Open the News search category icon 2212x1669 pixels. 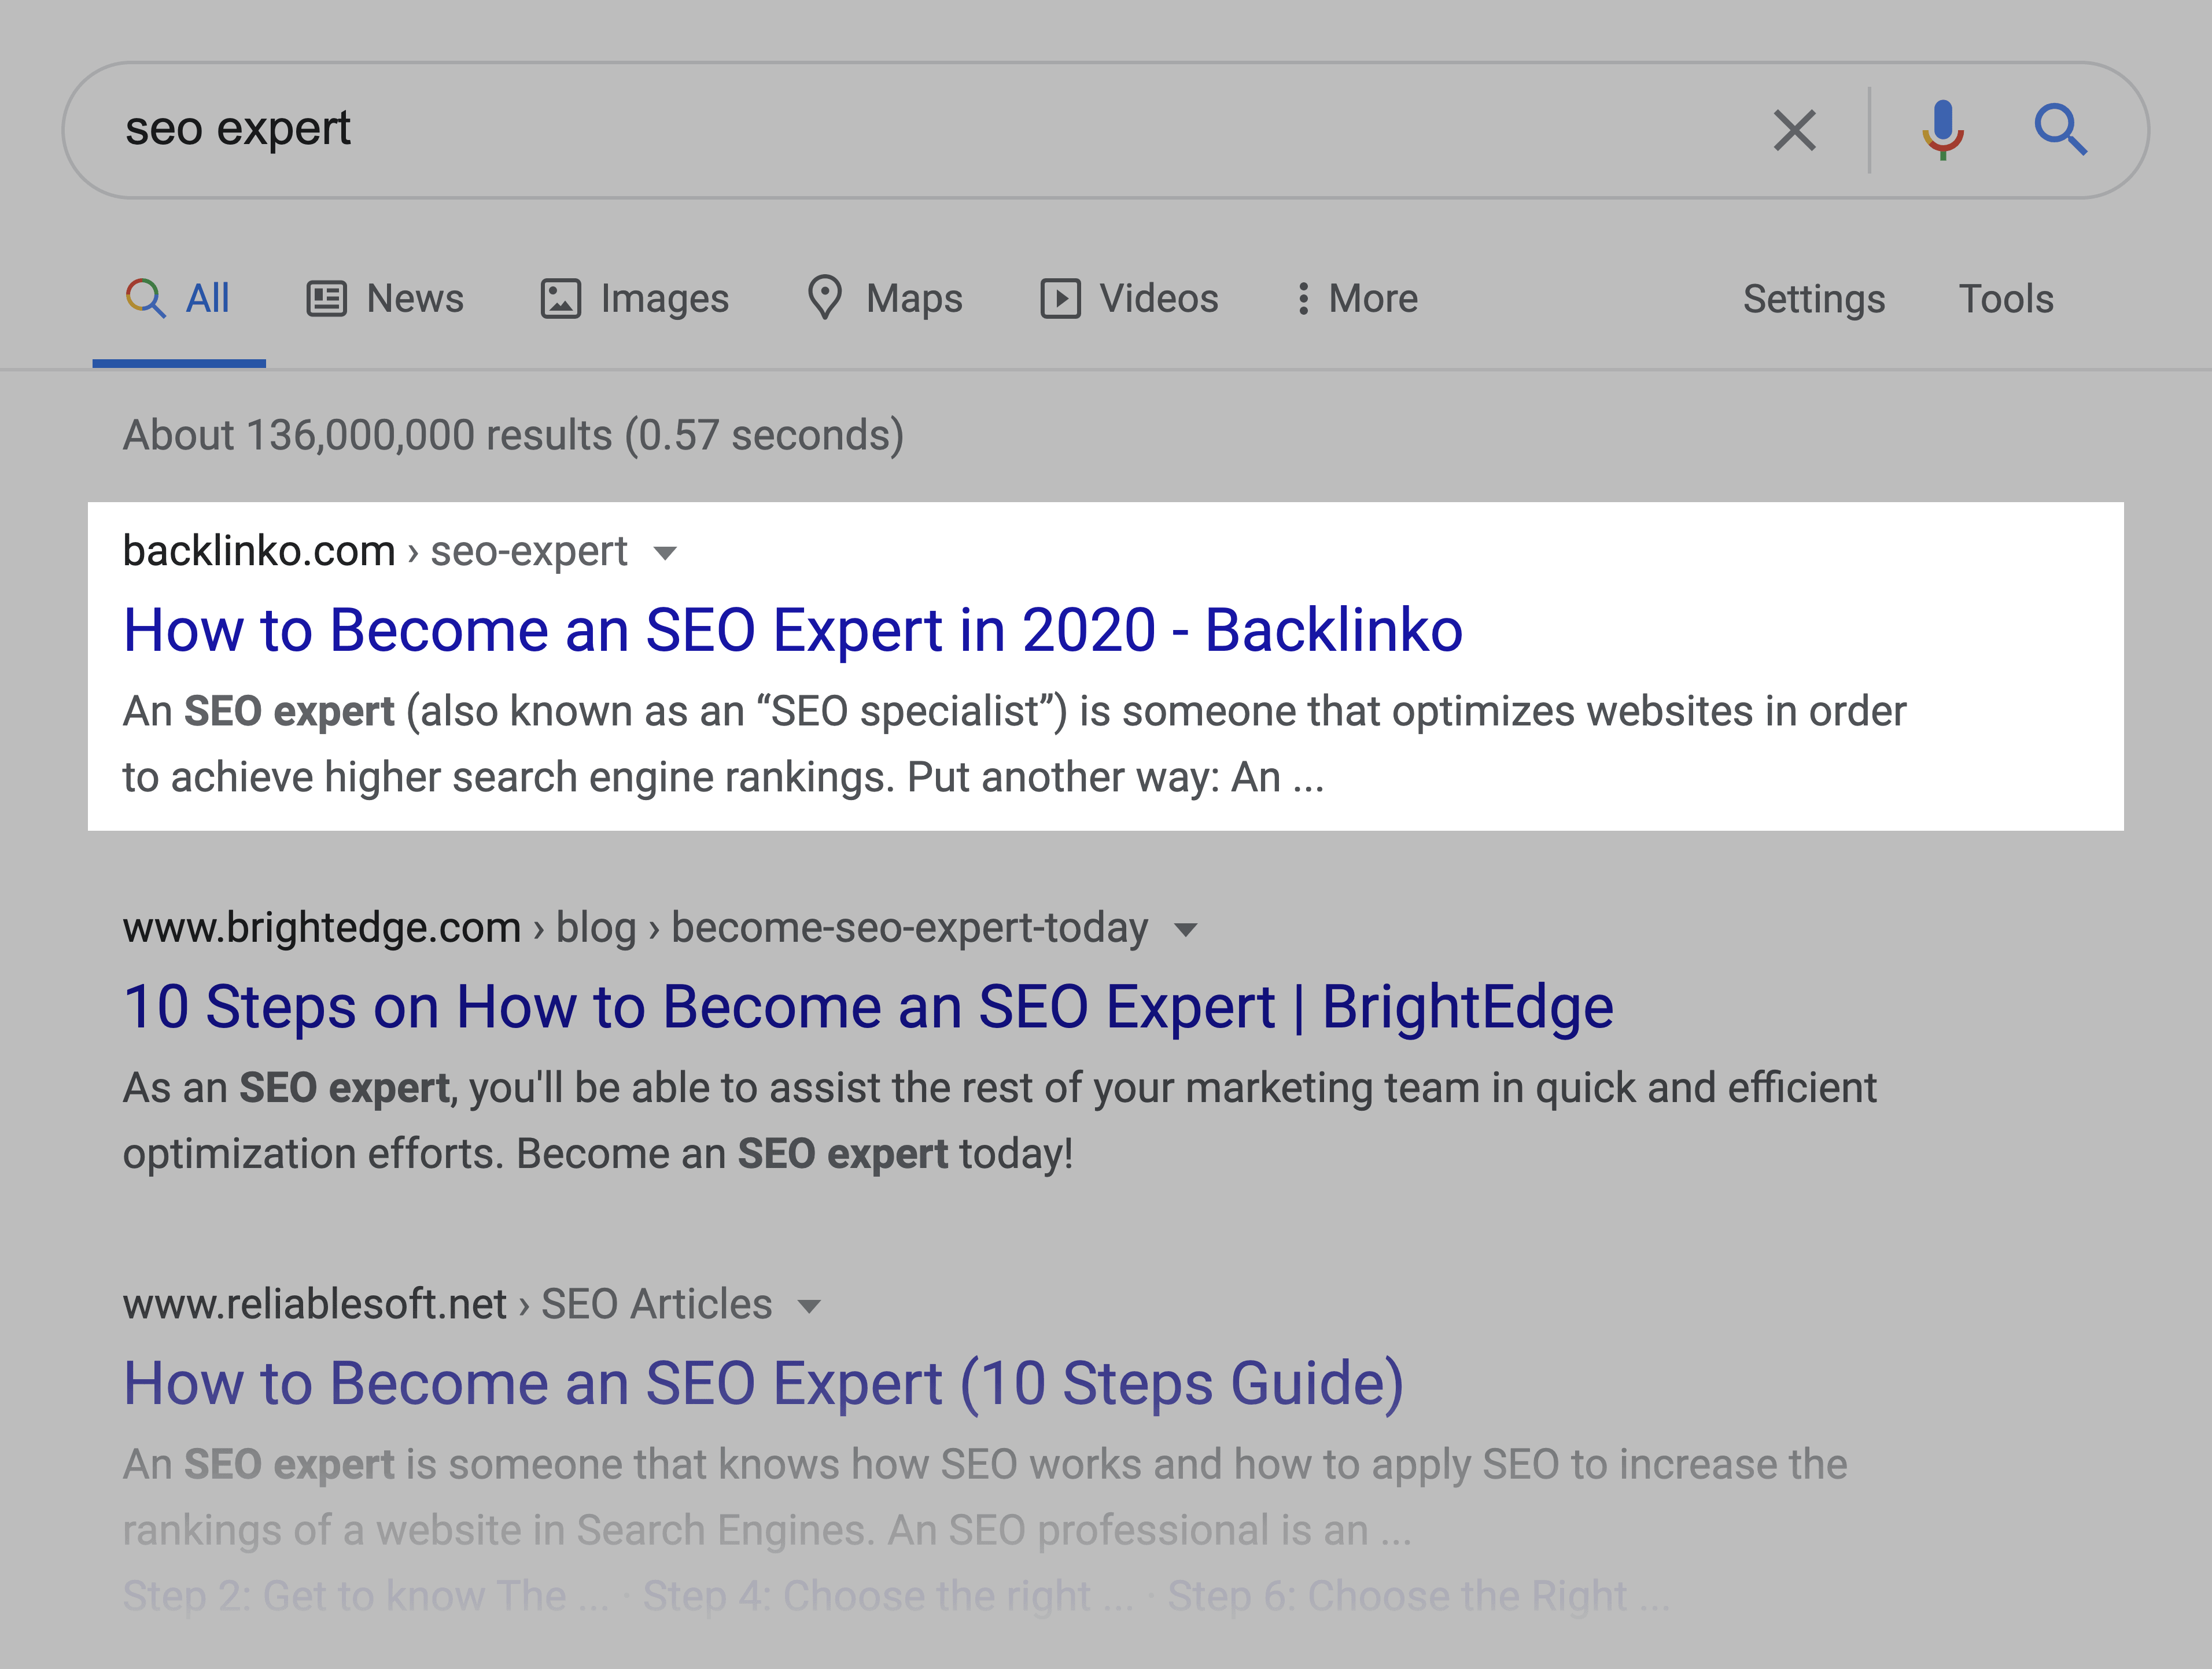(x=327, y=297)
